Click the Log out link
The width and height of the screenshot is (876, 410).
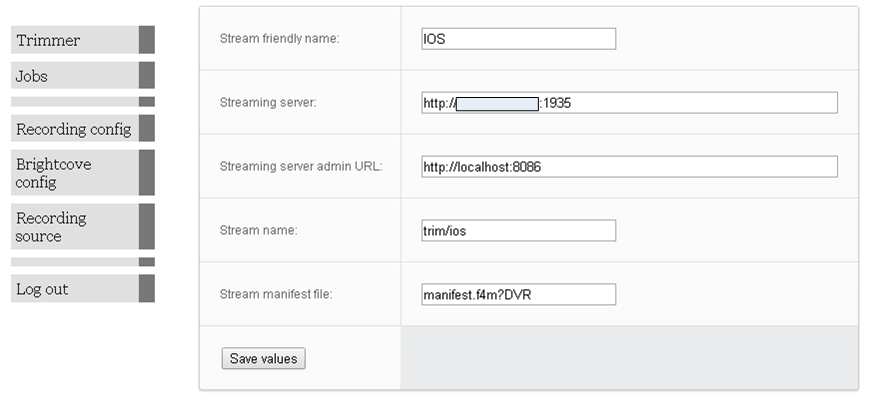tap(42, 289)
